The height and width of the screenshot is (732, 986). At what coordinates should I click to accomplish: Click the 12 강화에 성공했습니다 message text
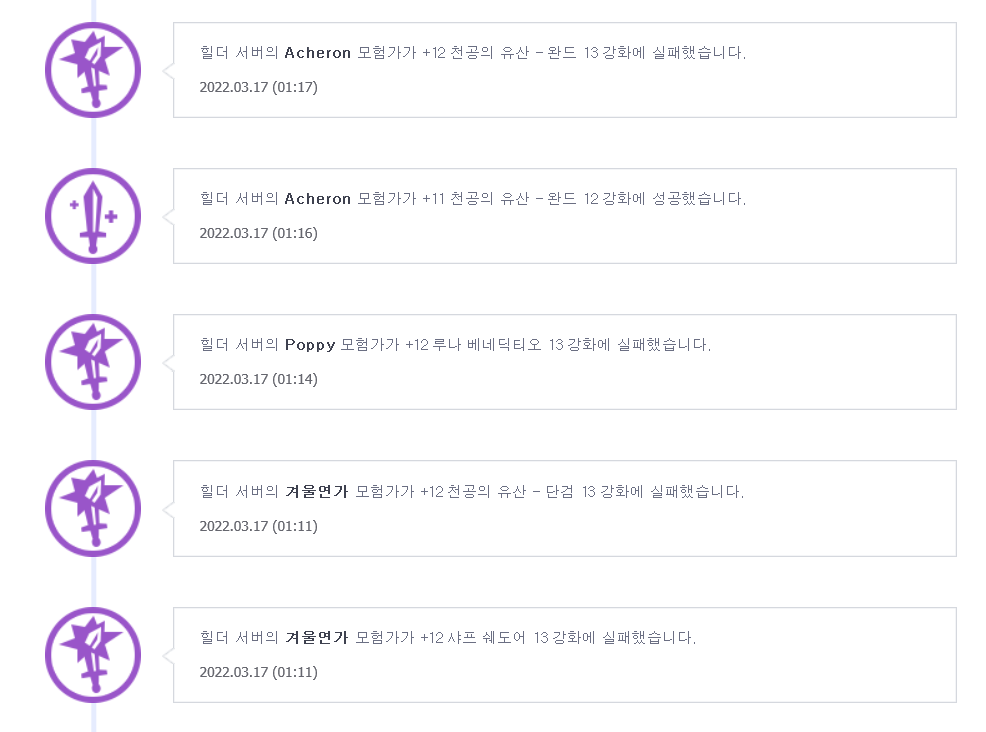665,199
